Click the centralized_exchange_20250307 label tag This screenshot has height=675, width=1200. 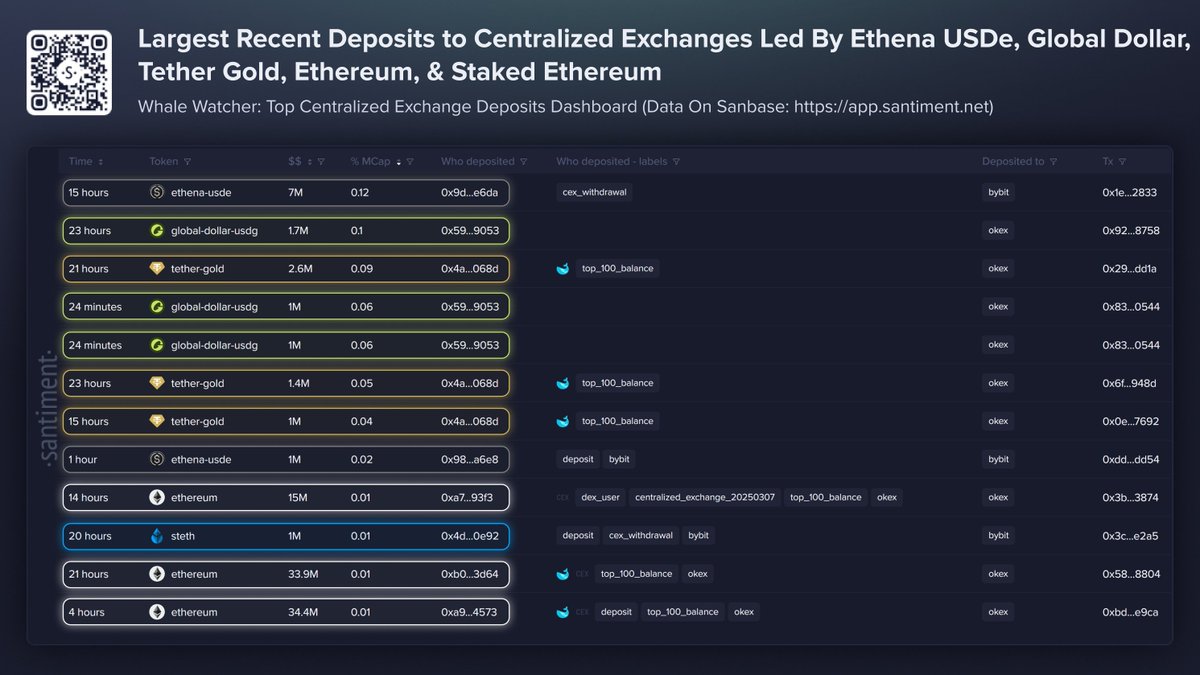[x=705, y=498]
